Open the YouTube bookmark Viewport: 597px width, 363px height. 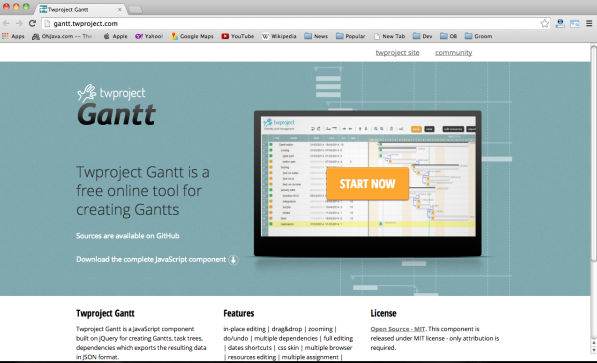click(238, 36)
